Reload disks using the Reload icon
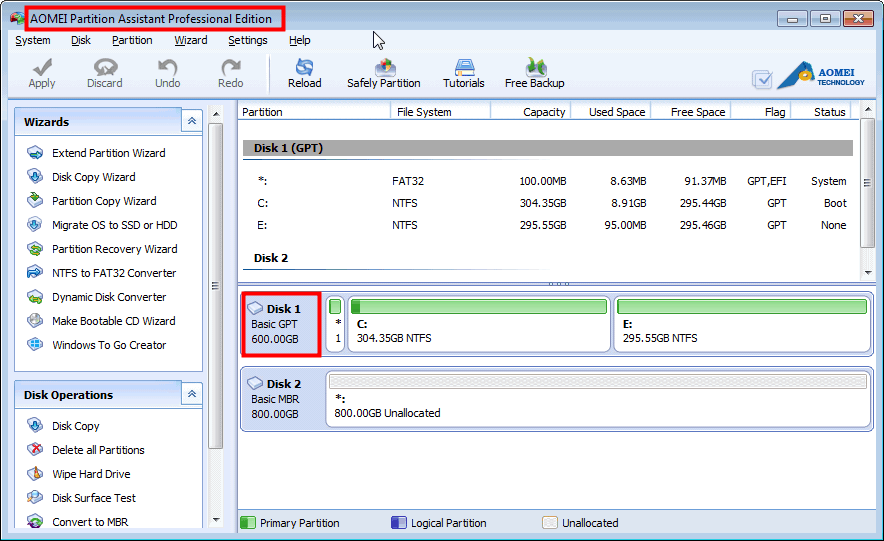The image size is (884, 541). [x=304, y=67]
